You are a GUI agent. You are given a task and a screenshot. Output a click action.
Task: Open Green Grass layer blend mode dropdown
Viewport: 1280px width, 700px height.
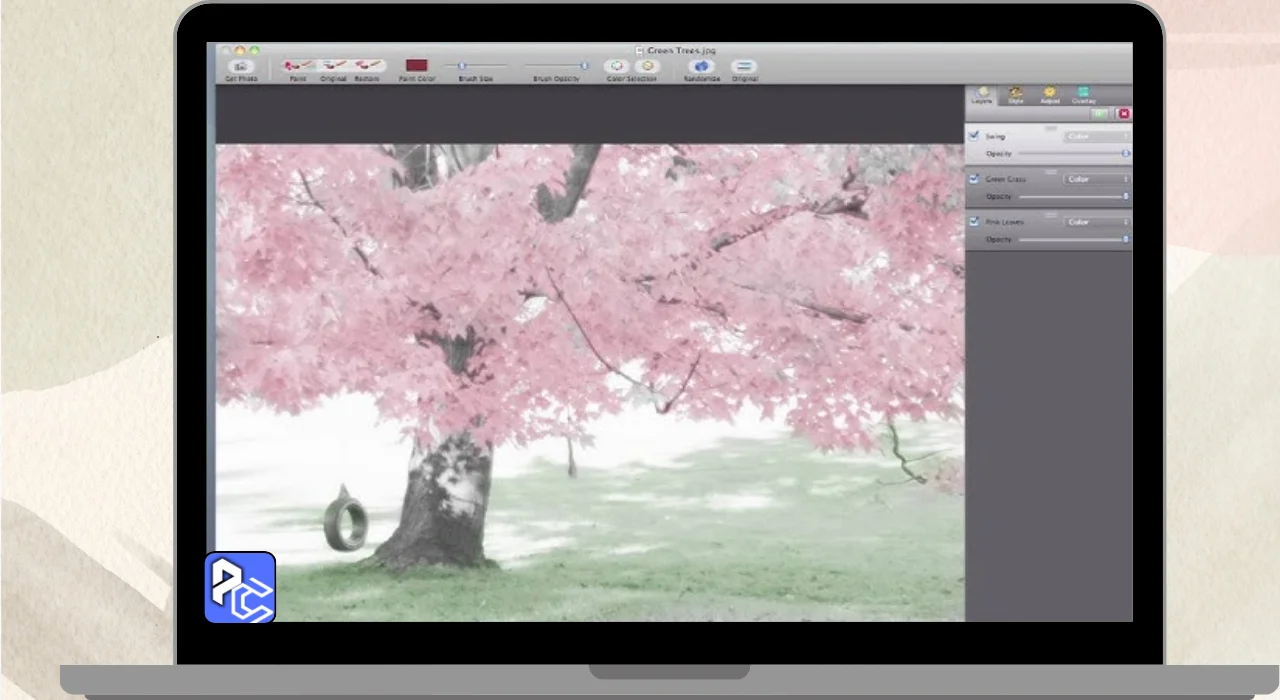(1096, 179)
